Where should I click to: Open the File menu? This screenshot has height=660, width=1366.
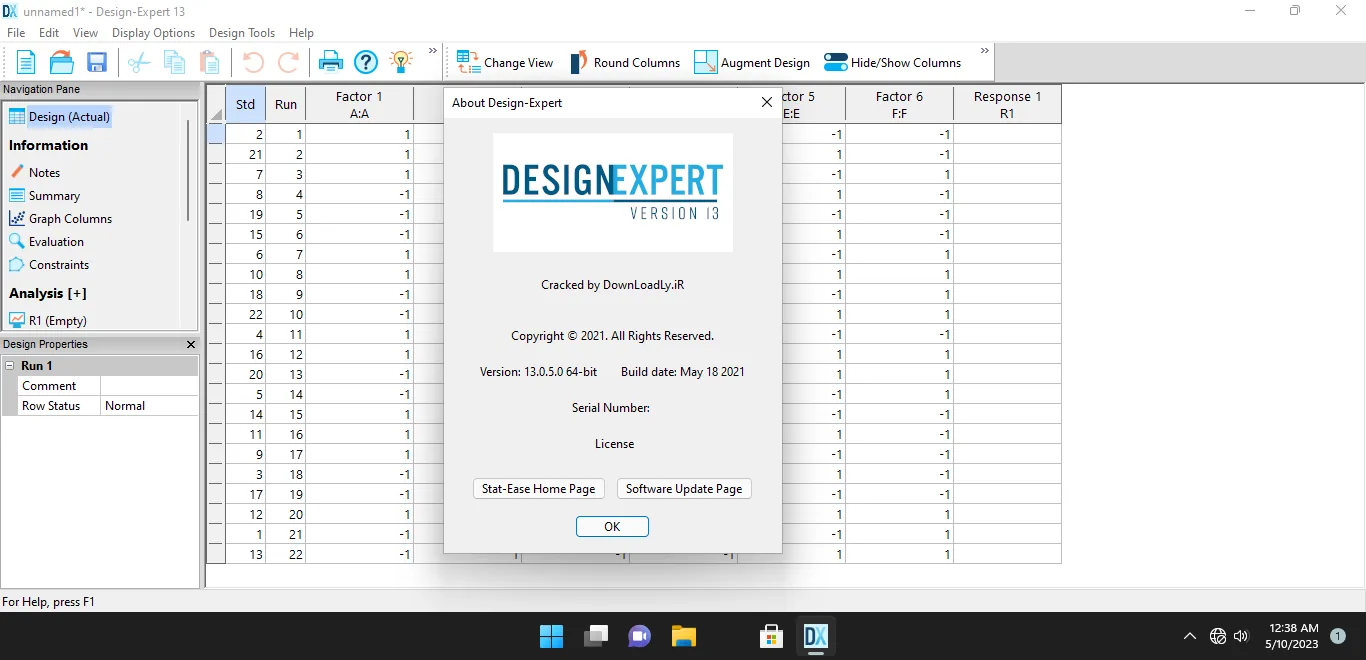[x=16, y=33]
